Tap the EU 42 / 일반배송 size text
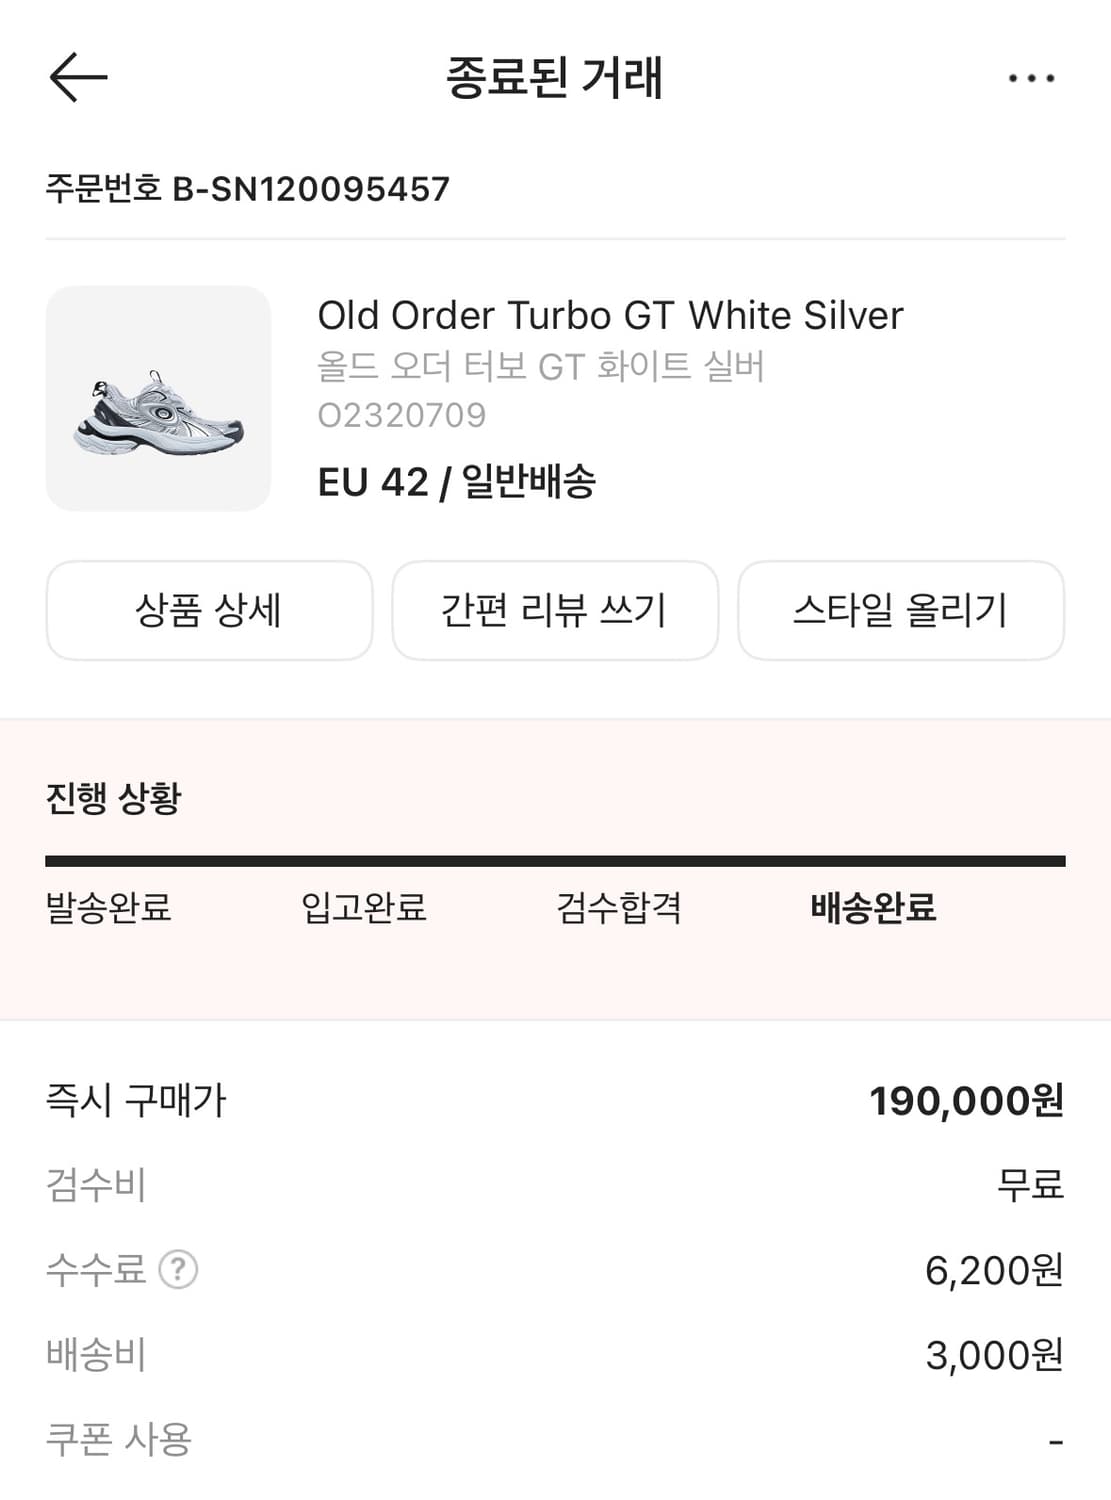Screen dimensions: 1111x1500 click(x=457, y=482)
